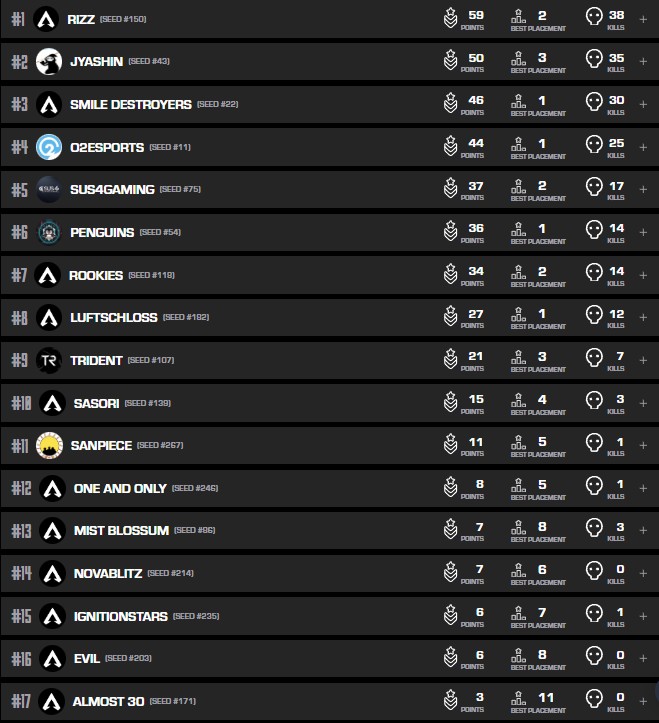The width and height of the screenshot is (659, 723).
Task: Click the TRIDENT team logo
Action: click(49, 360)
